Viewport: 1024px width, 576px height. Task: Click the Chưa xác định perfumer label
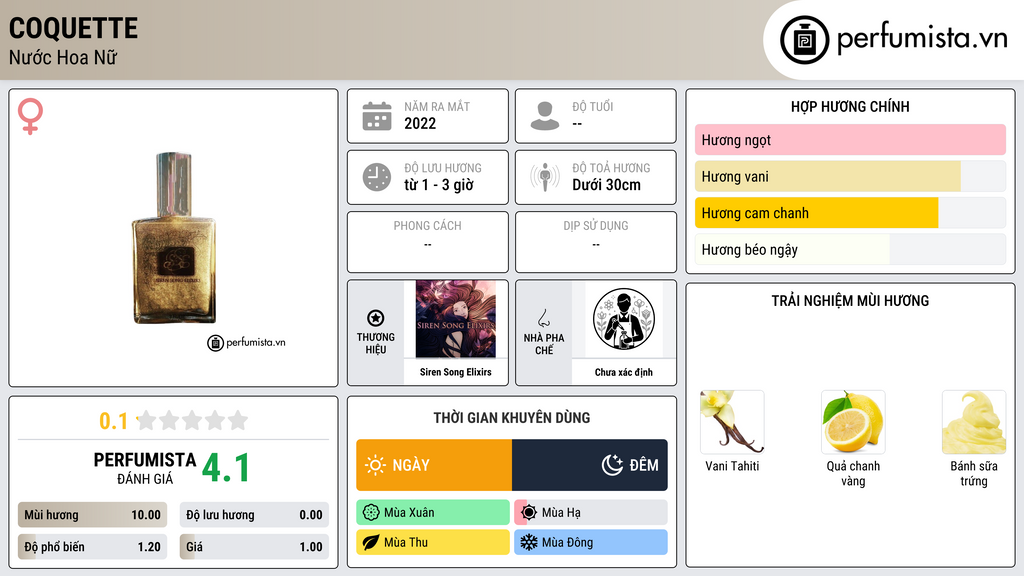624,372
